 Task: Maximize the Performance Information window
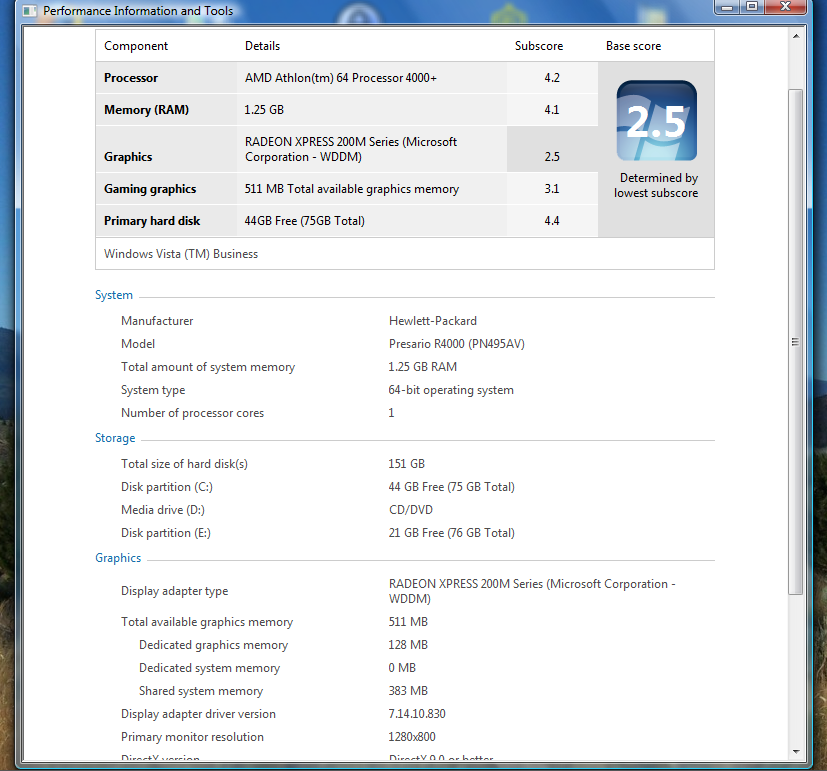(752, 7)
